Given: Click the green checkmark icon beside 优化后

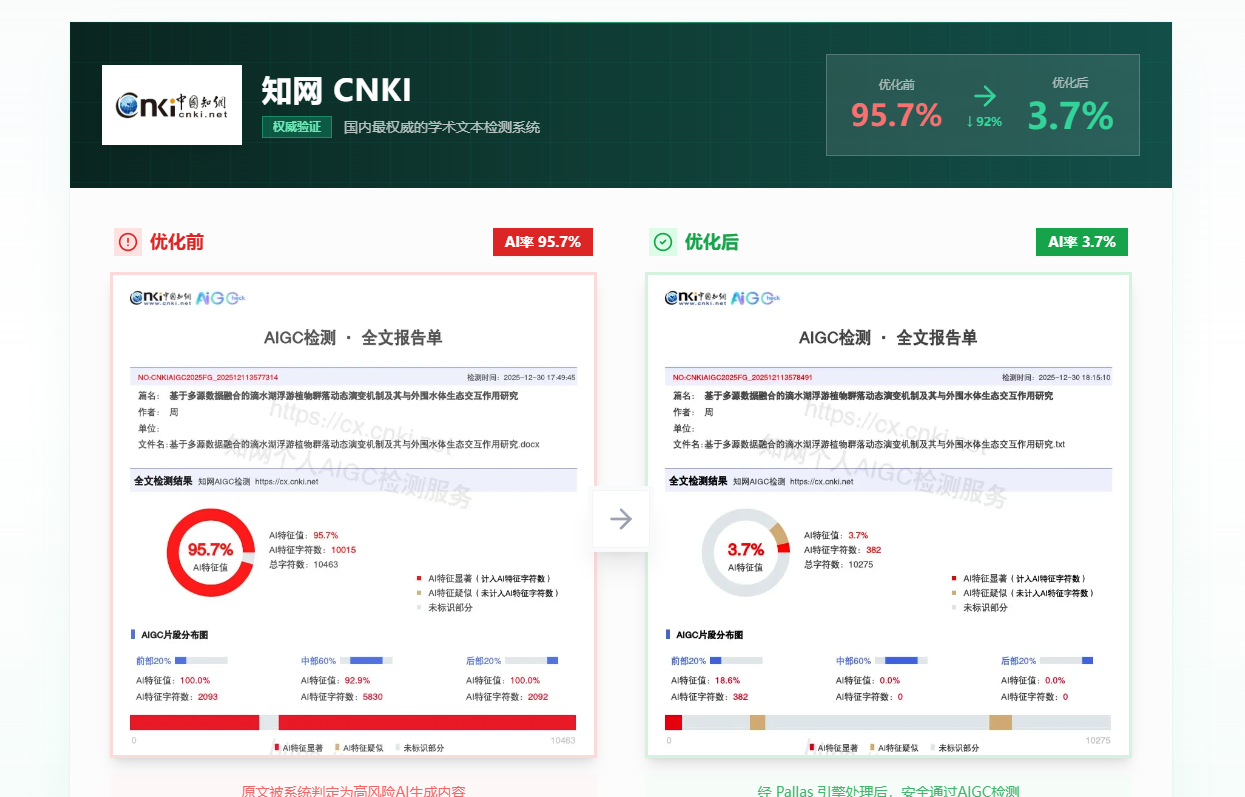Looking at the screenshot, I should [x=663, y=242].
